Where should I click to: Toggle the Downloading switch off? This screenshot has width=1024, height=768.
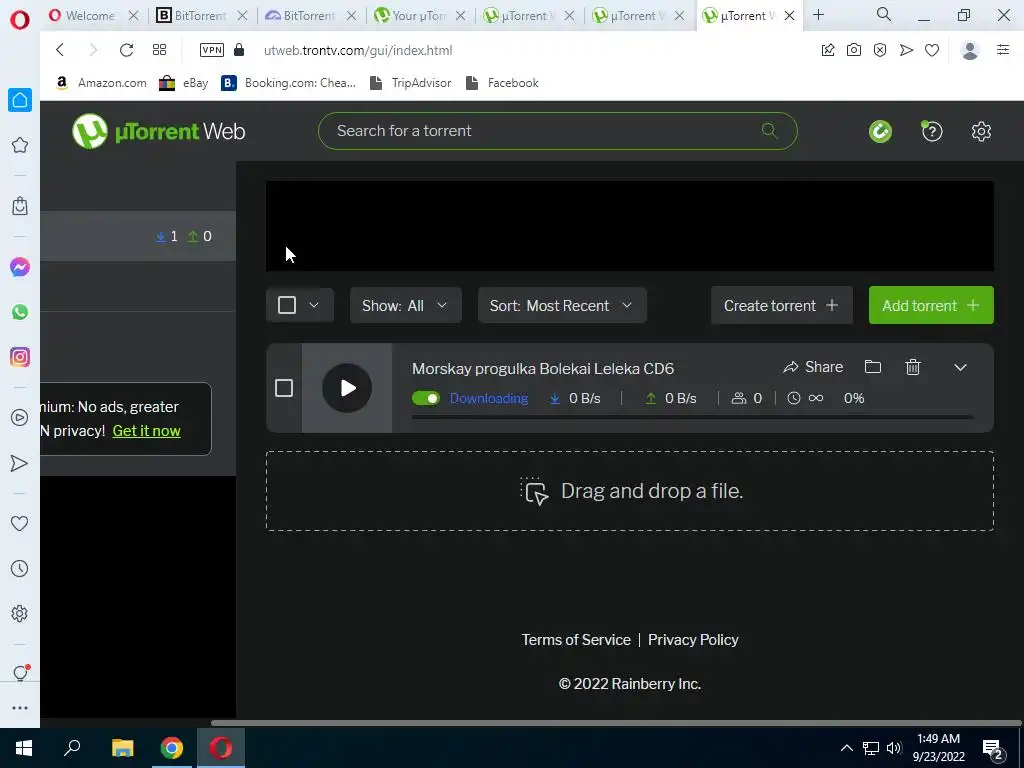coord(426,398)
